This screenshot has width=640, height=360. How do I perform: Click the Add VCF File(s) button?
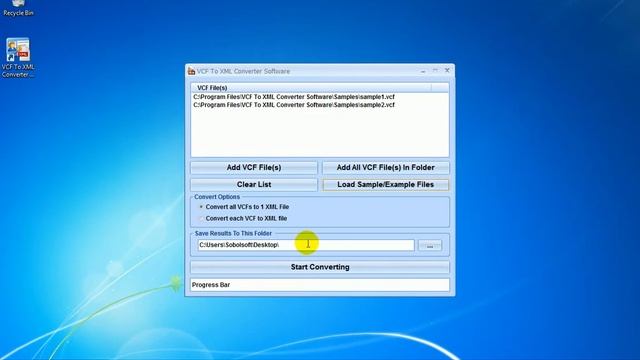click(x=254, y=168)
